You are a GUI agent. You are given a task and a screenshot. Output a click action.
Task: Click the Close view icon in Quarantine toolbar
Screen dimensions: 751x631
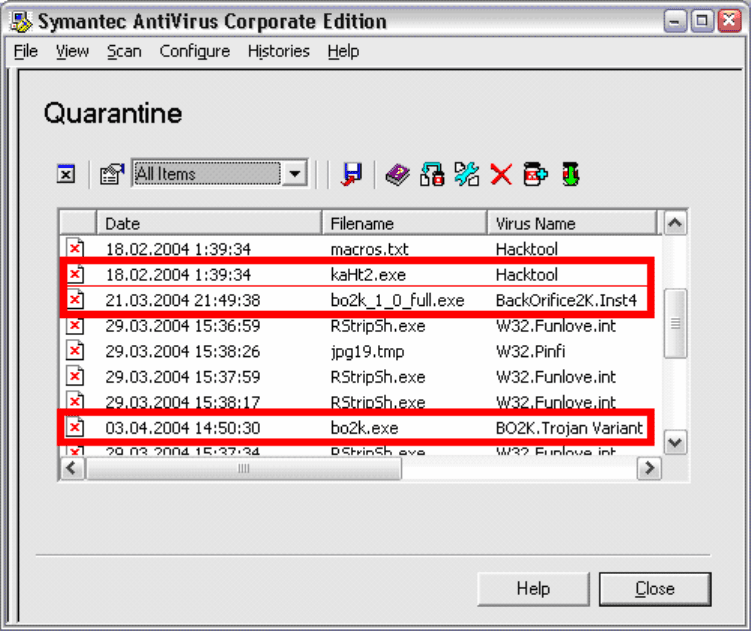tap(66, 173)
